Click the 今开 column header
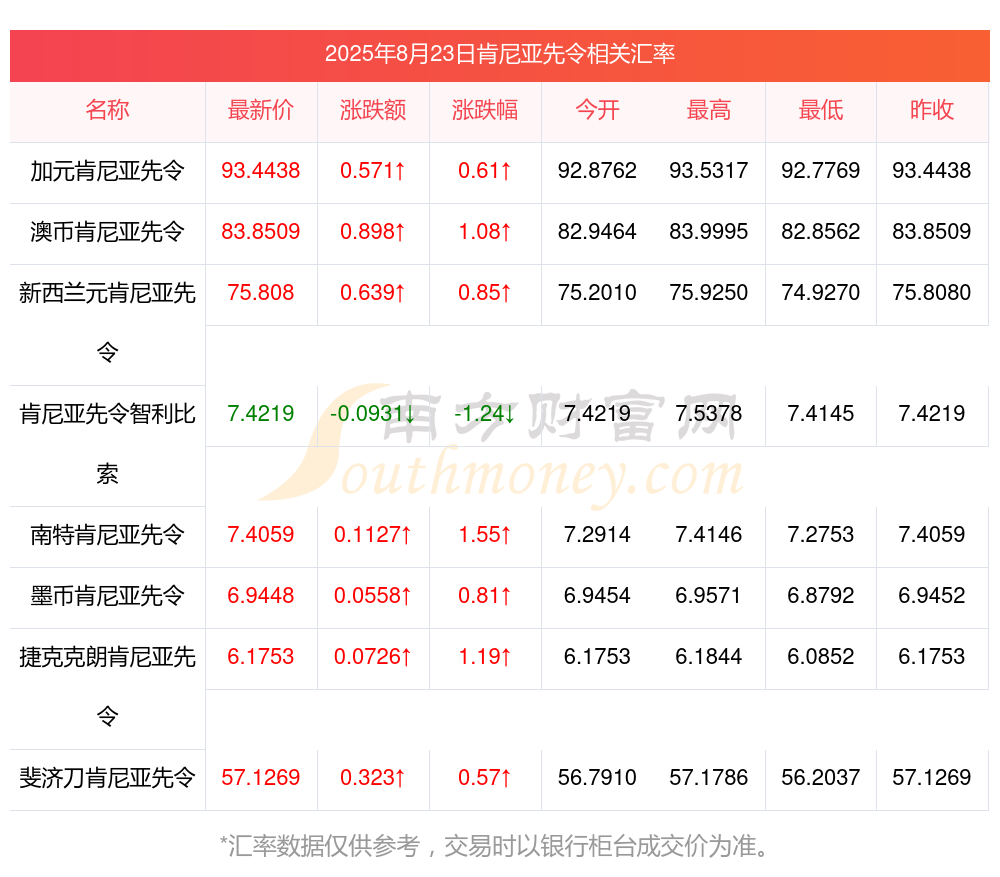 (x=597, y=110)
